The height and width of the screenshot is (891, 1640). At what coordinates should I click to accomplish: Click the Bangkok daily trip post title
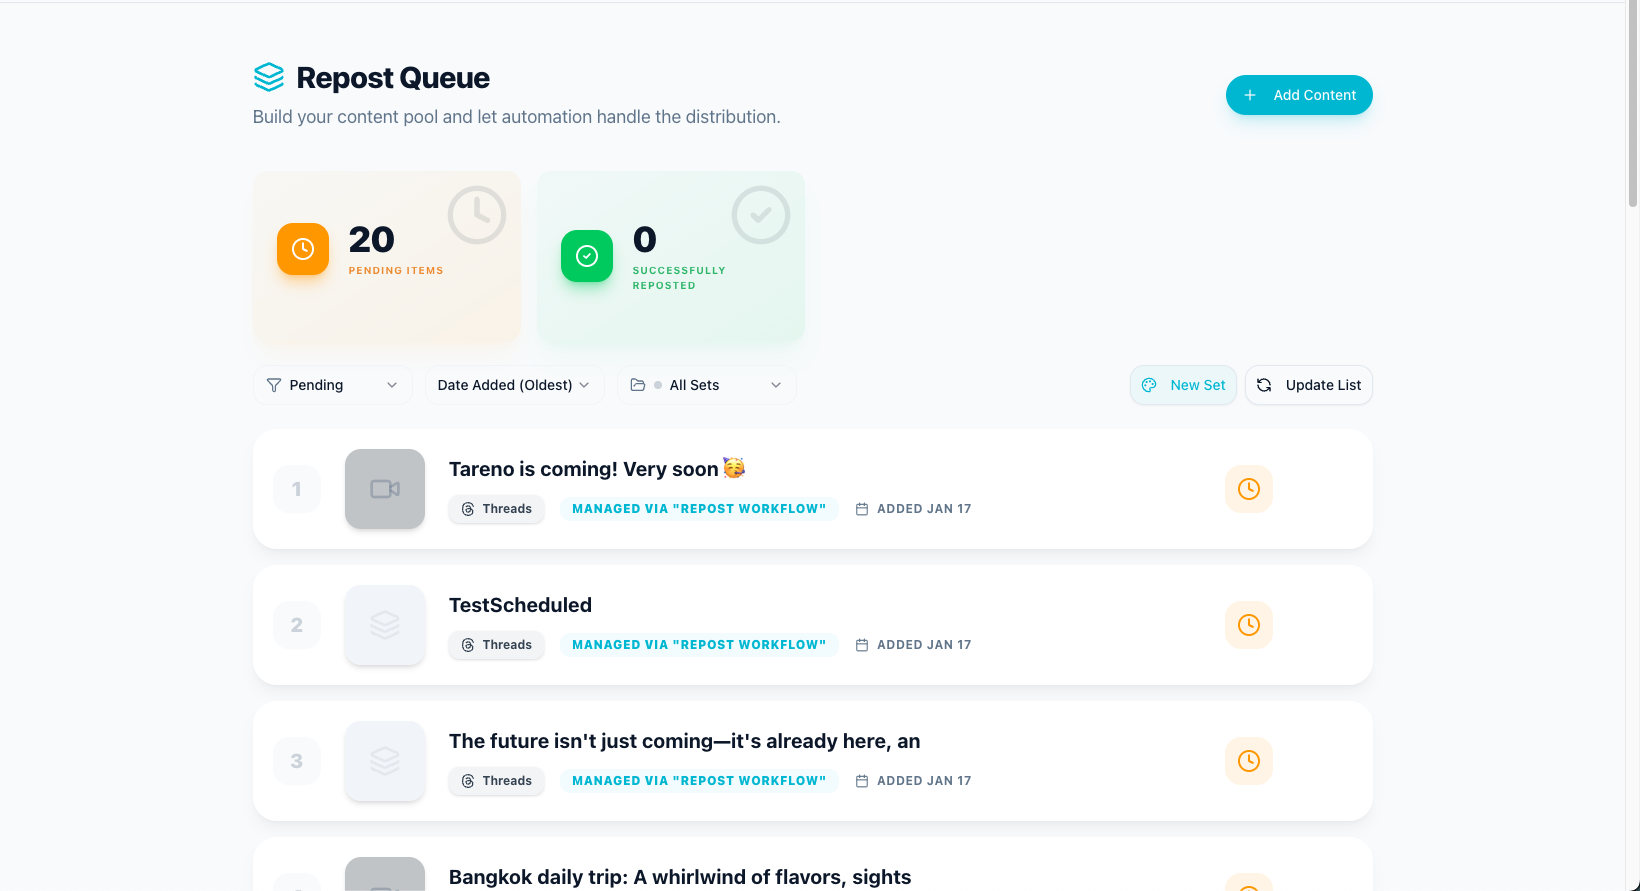pyautogui.click(x=680, y=877)
